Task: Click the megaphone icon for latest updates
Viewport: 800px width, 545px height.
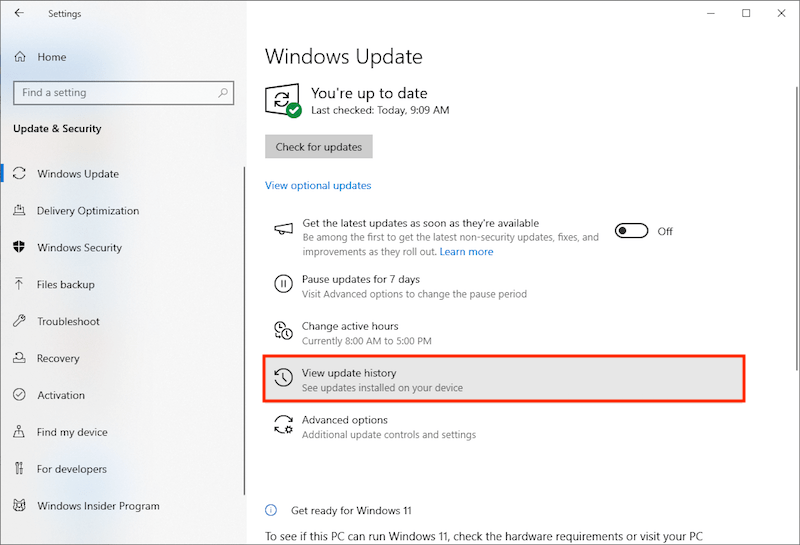Action: coord(284,229)
